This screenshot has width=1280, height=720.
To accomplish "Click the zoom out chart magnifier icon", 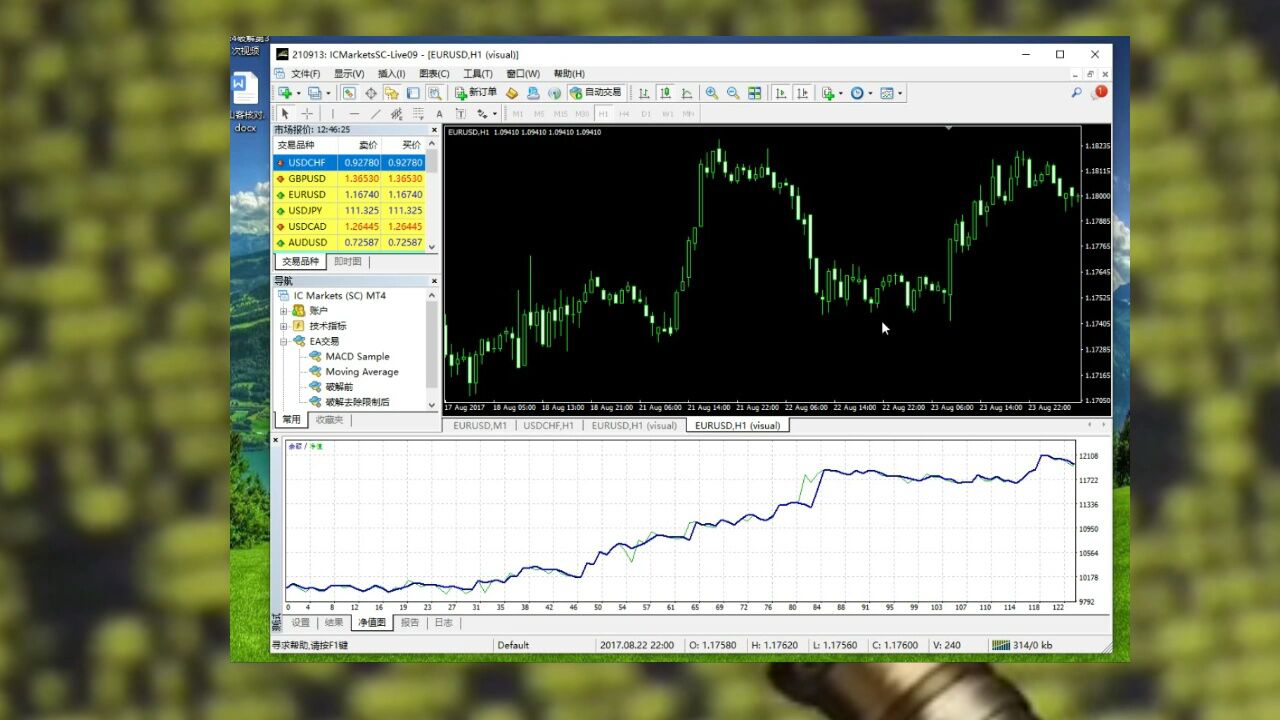I will pyautogui.click(x=732, y=93).
